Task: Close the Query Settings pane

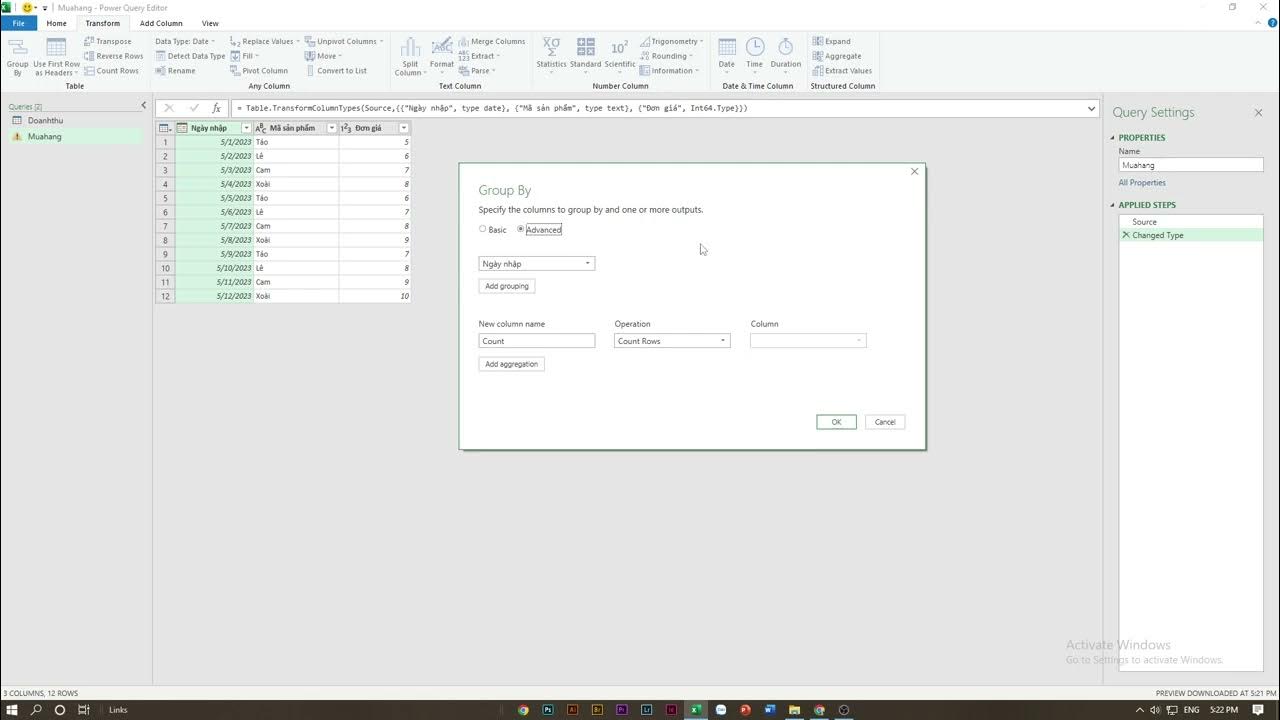Action: (x=1258, y=113)
